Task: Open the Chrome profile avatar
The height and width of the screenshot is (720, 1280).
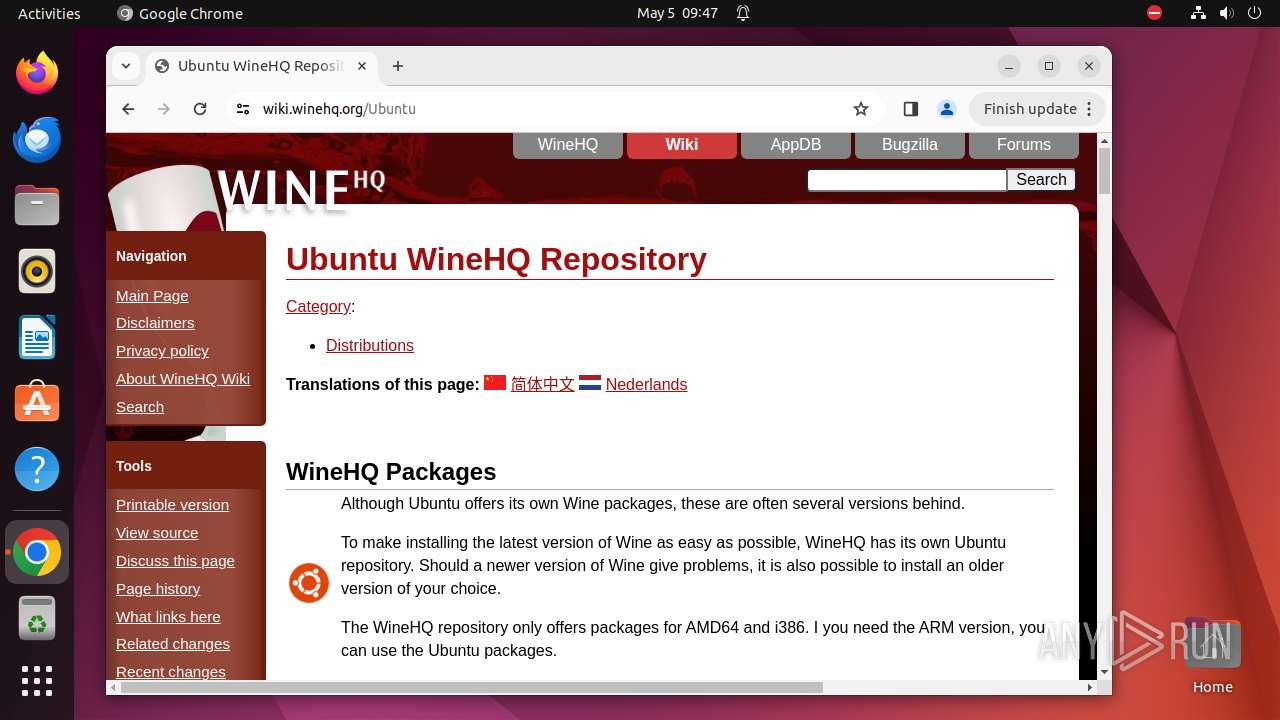Action: coord(946,109)
